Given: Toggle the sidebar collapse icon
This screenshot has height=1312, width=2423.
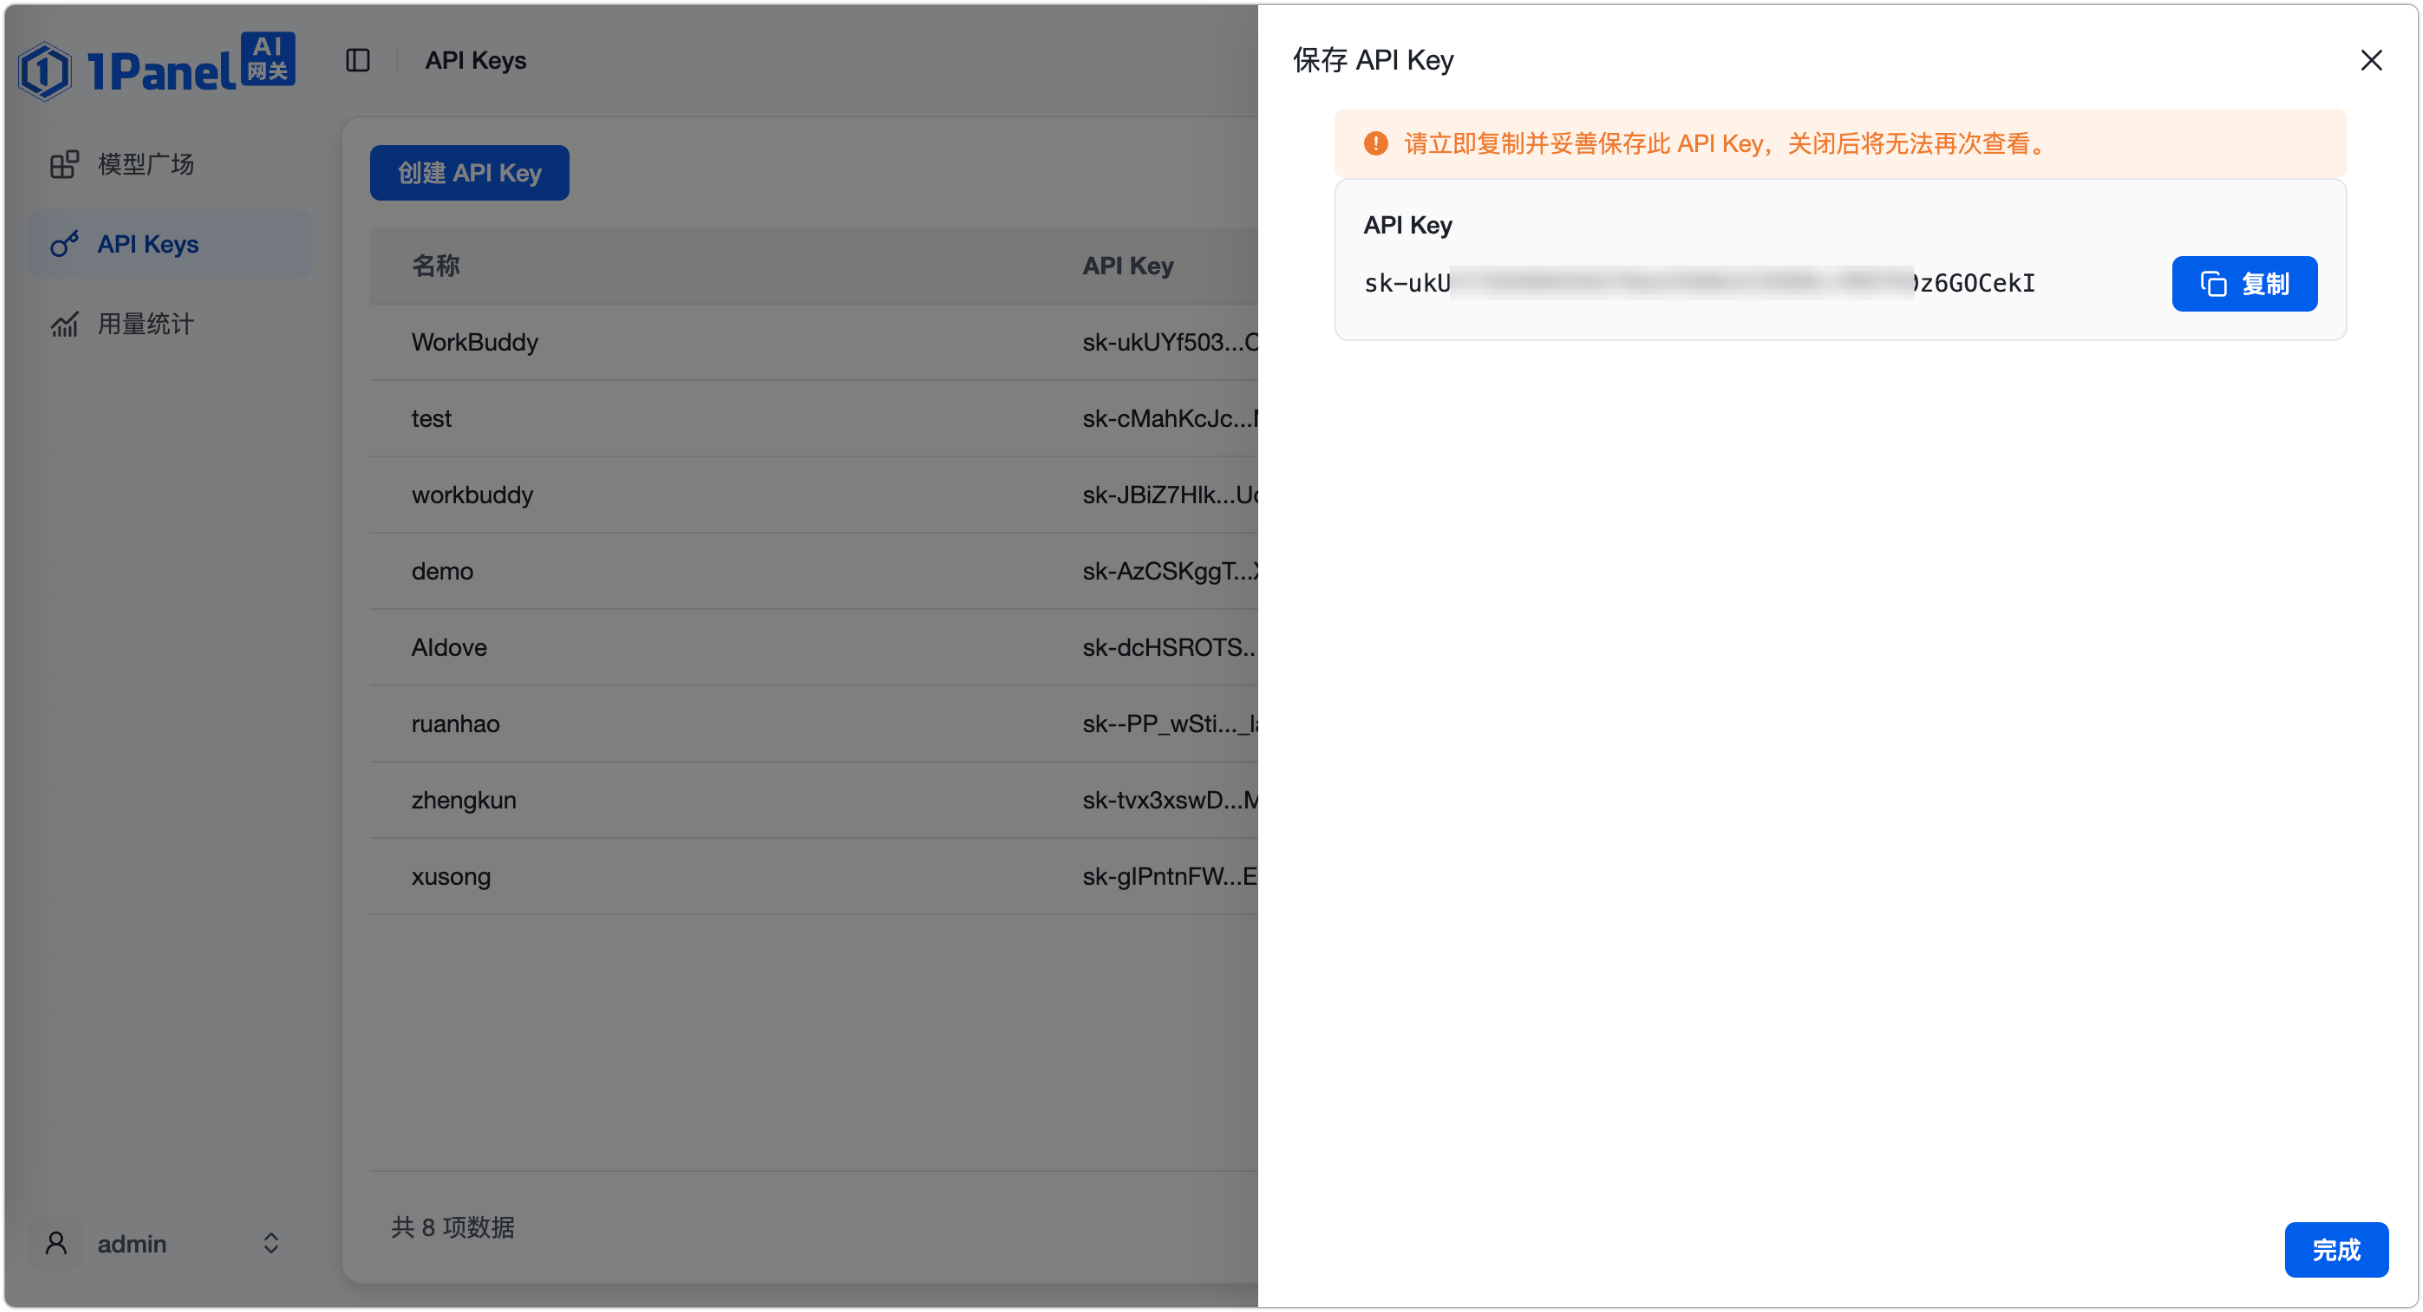Looking at the screenshot, I should [x=358, y=61].
